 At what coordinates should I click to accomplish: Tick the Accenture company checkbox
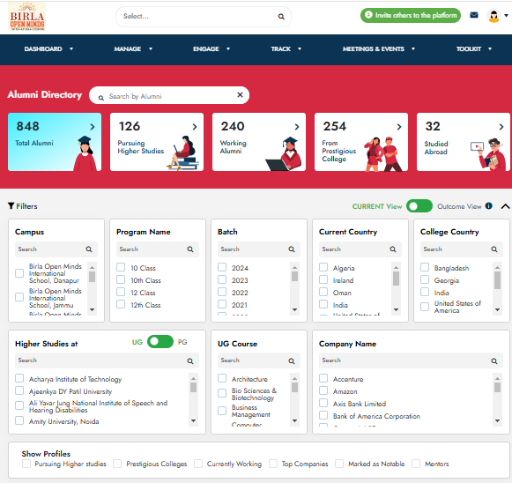pos(324,378)
